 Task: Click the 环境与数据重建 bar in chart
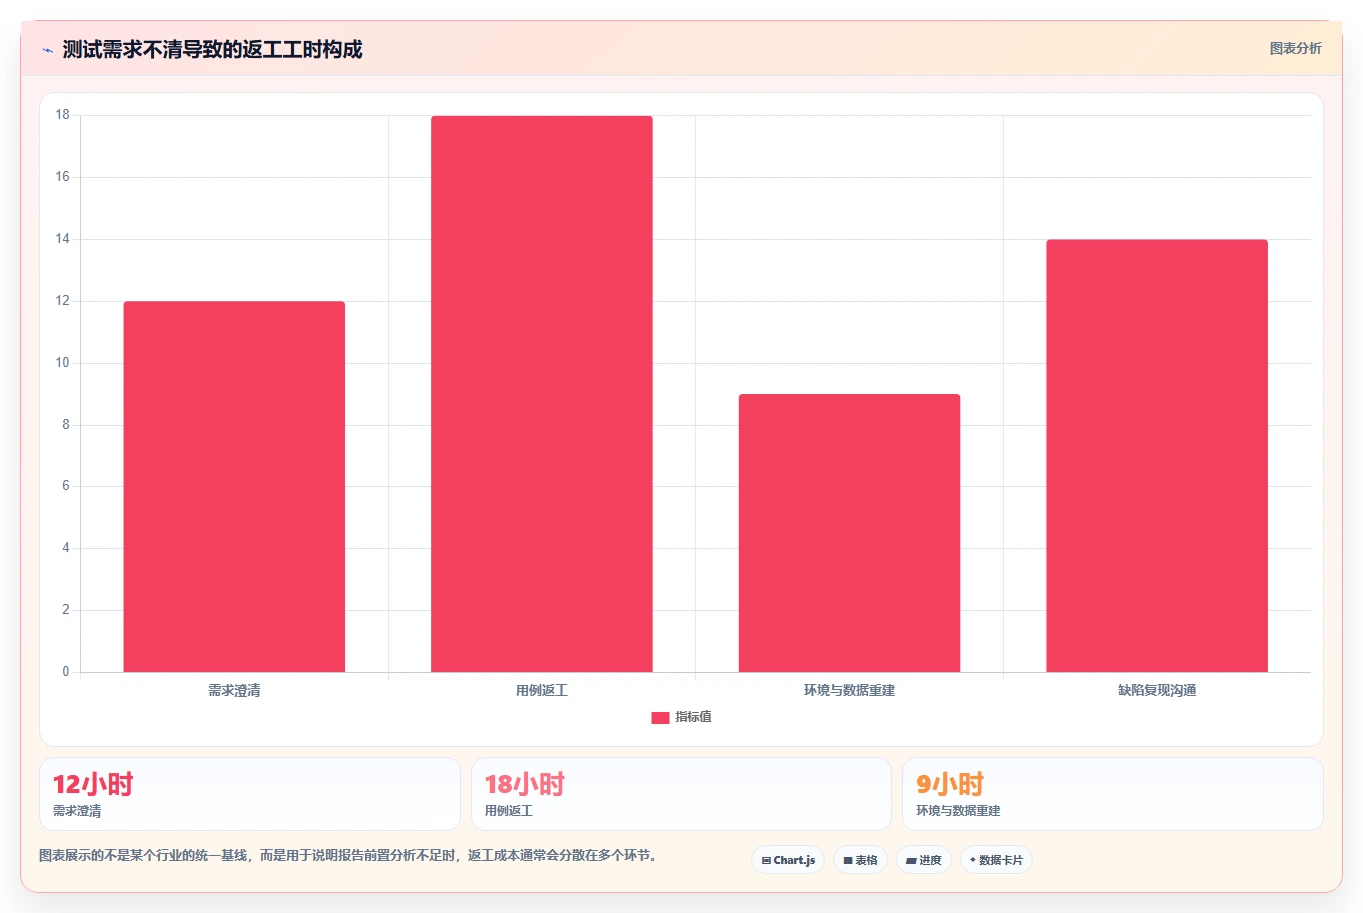tap(849, 533)
